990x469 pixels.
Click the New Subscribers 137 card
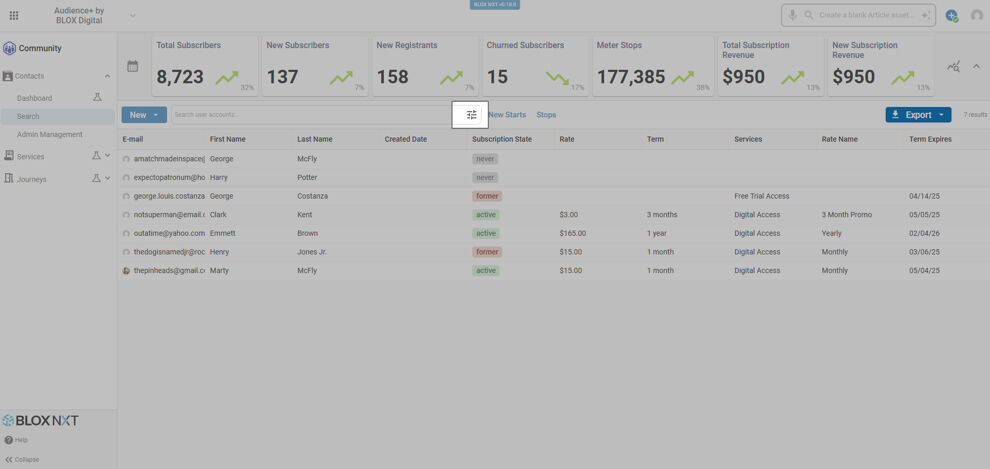tap(315, 66)
